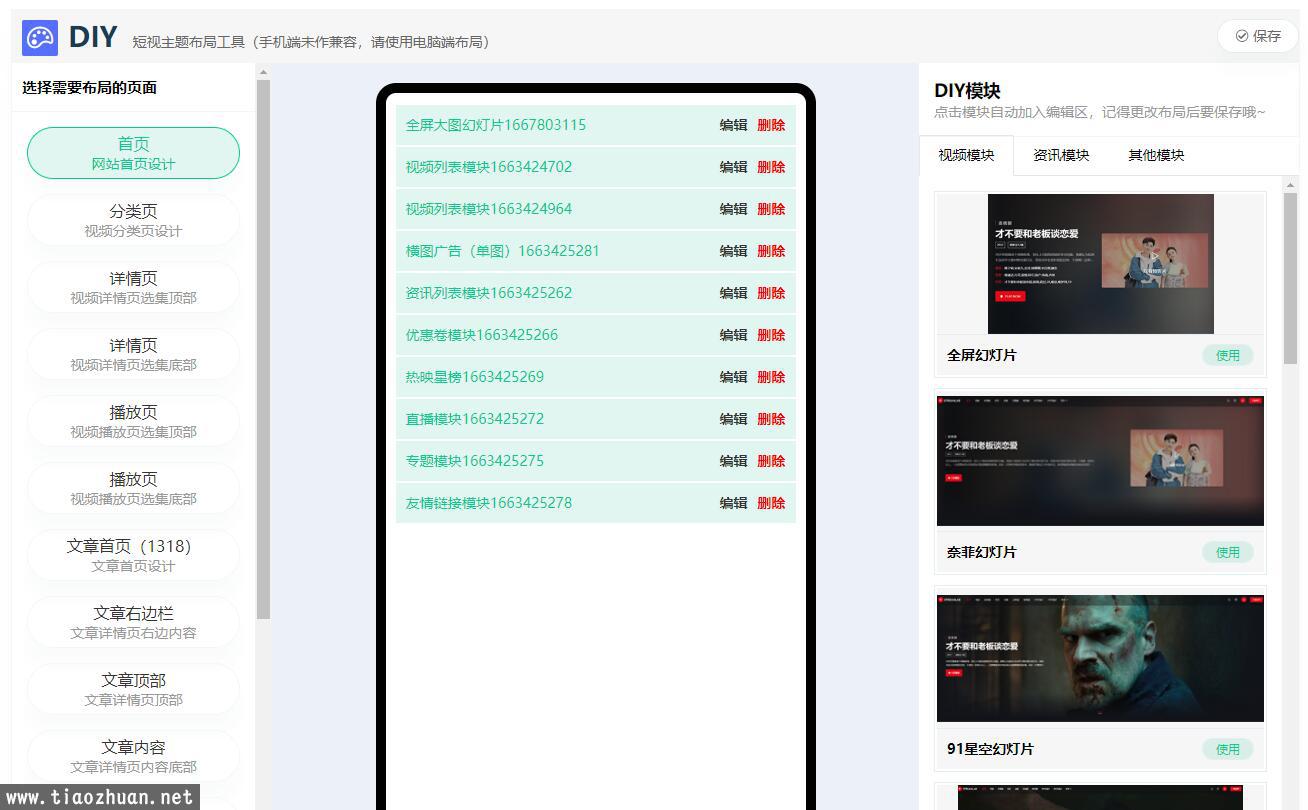Viewport: 1308px width, 810px height.
Task: Delete 优惠卷模块1663425266
Action: coord(771,335)
